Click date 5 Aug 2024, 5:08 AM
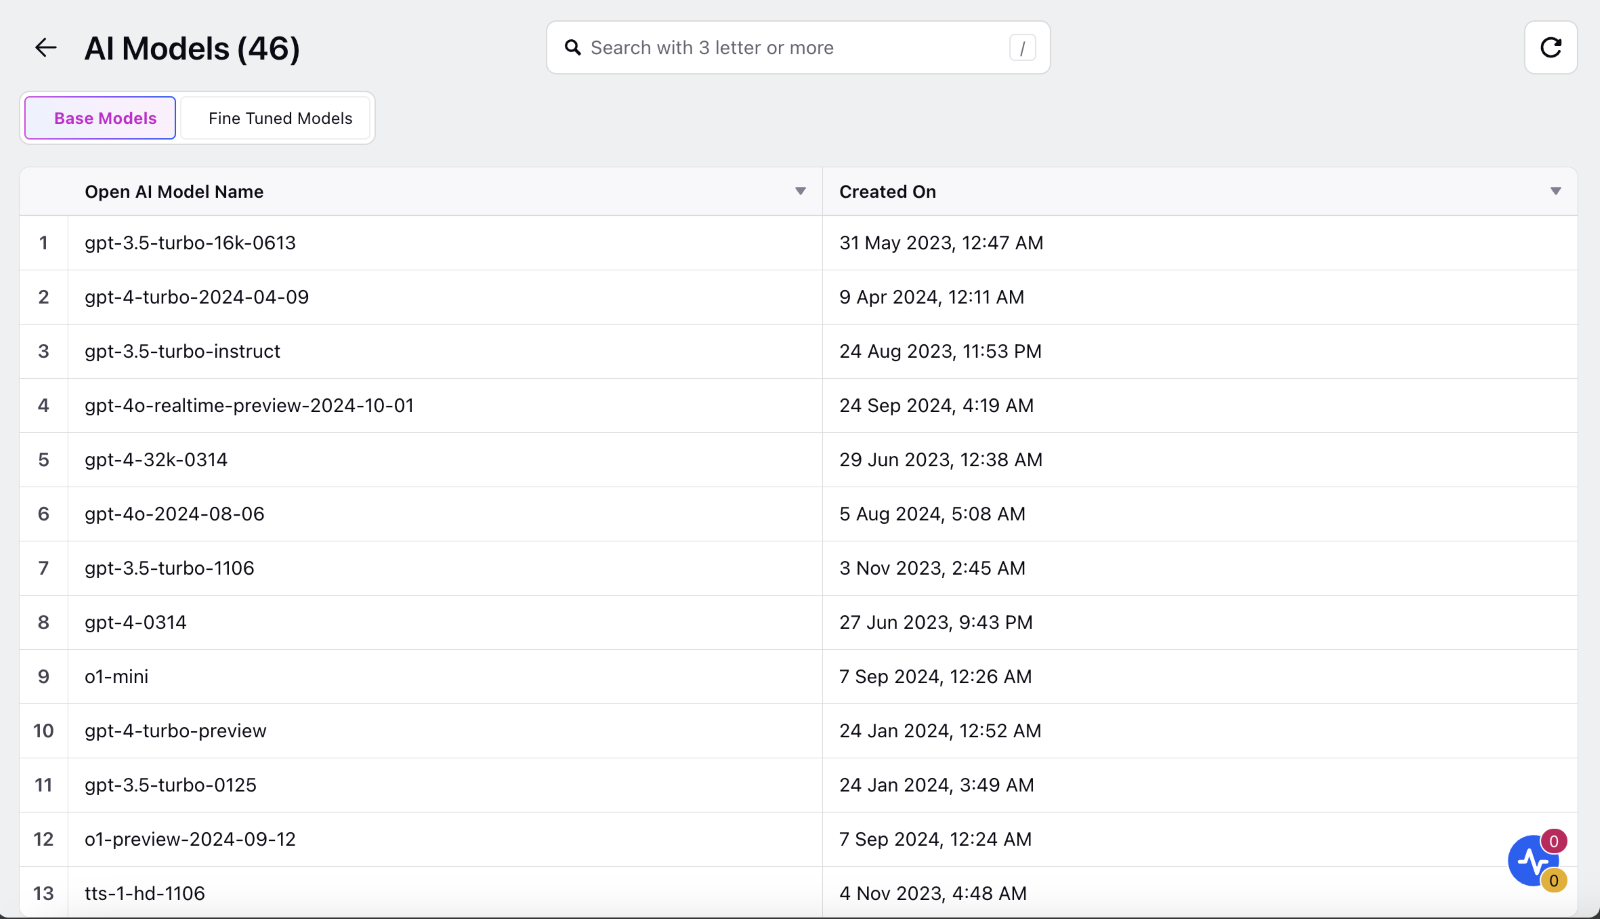1600x919 pixels. point(932,514)
